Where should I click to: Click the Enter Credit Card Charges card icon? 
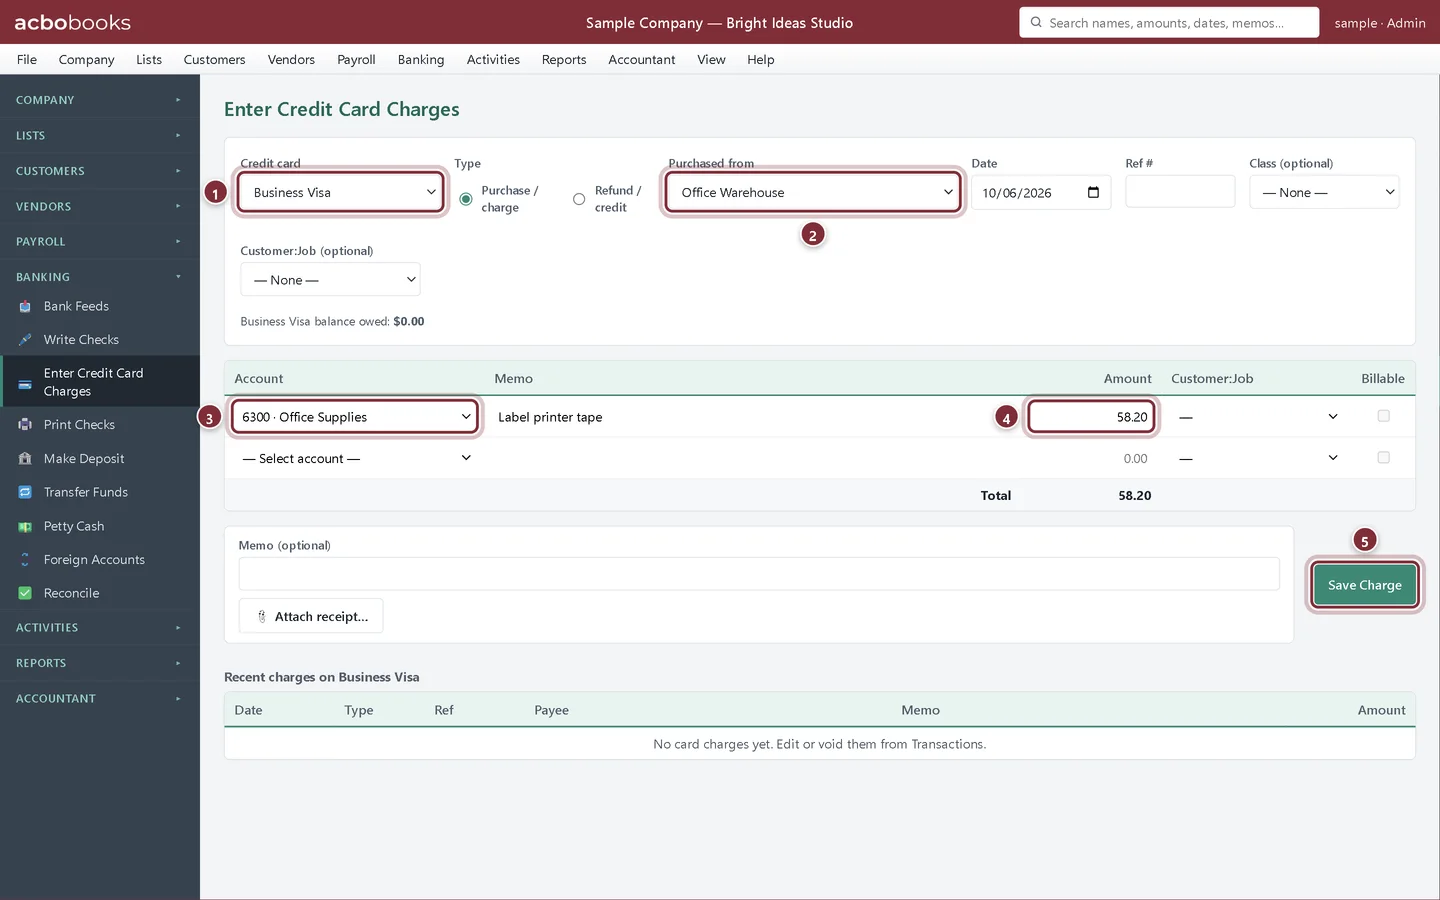tap(25, 383)
